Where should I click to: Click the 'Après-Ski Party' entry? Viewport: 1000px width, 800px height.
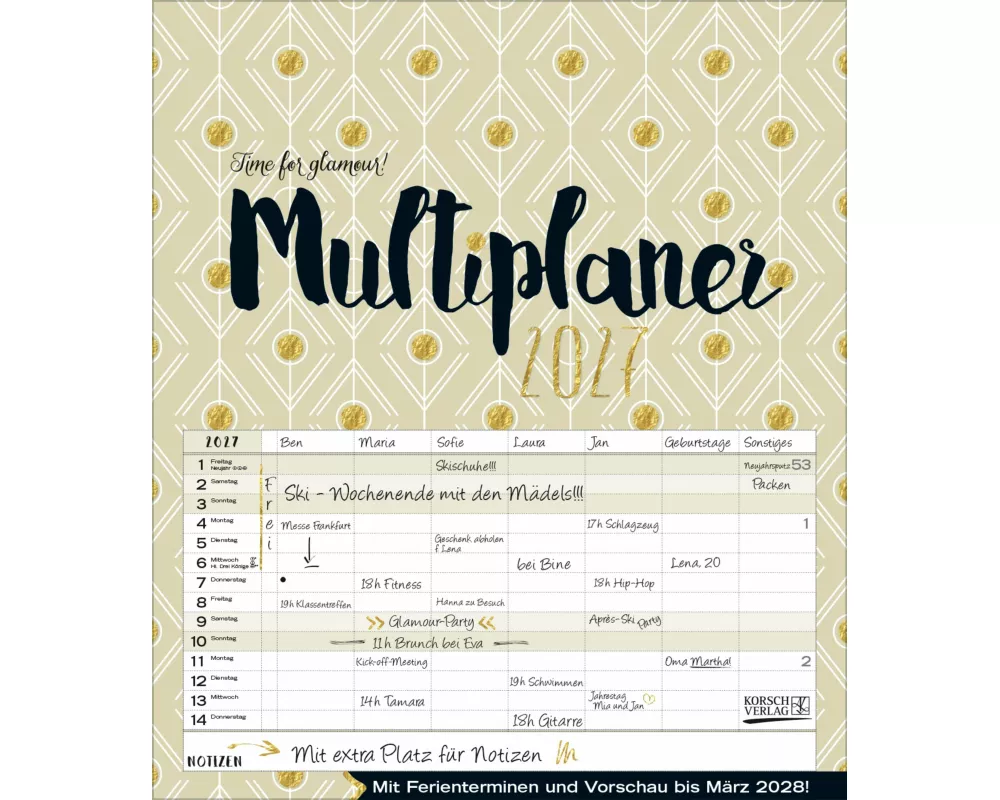625,619
